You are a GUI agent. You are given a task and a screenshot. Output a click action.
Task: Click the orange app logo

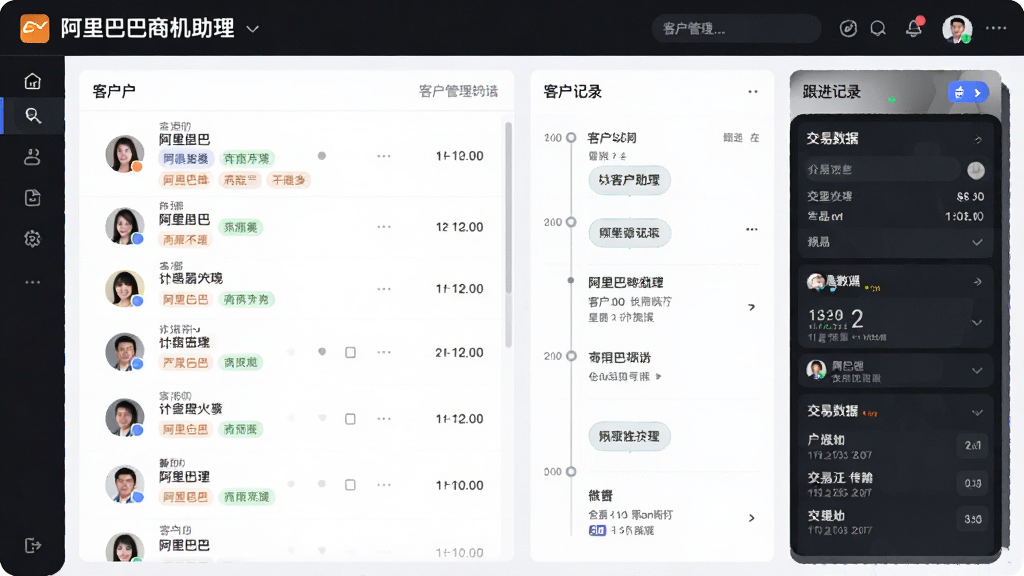coord(35,28)
